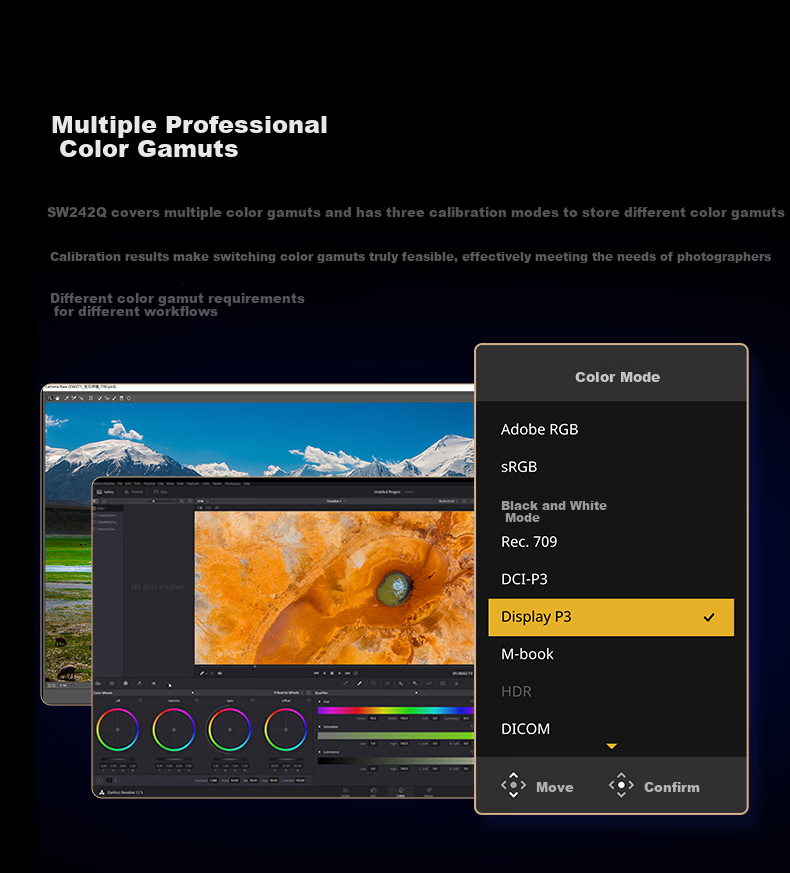The image size is (790, 873).
Task: Select the Adjustment Brush in Camera Raw toolbar
Action: click(114, 398)
